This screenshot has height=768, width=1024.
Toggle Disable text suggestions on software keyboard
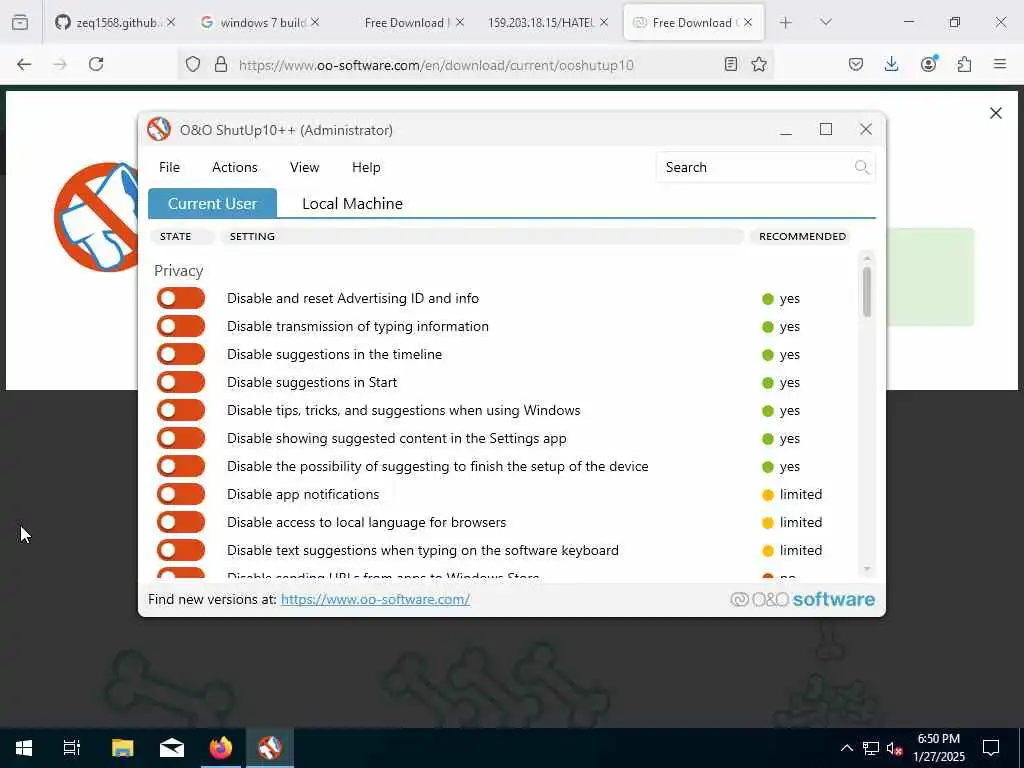click(181, 551)
